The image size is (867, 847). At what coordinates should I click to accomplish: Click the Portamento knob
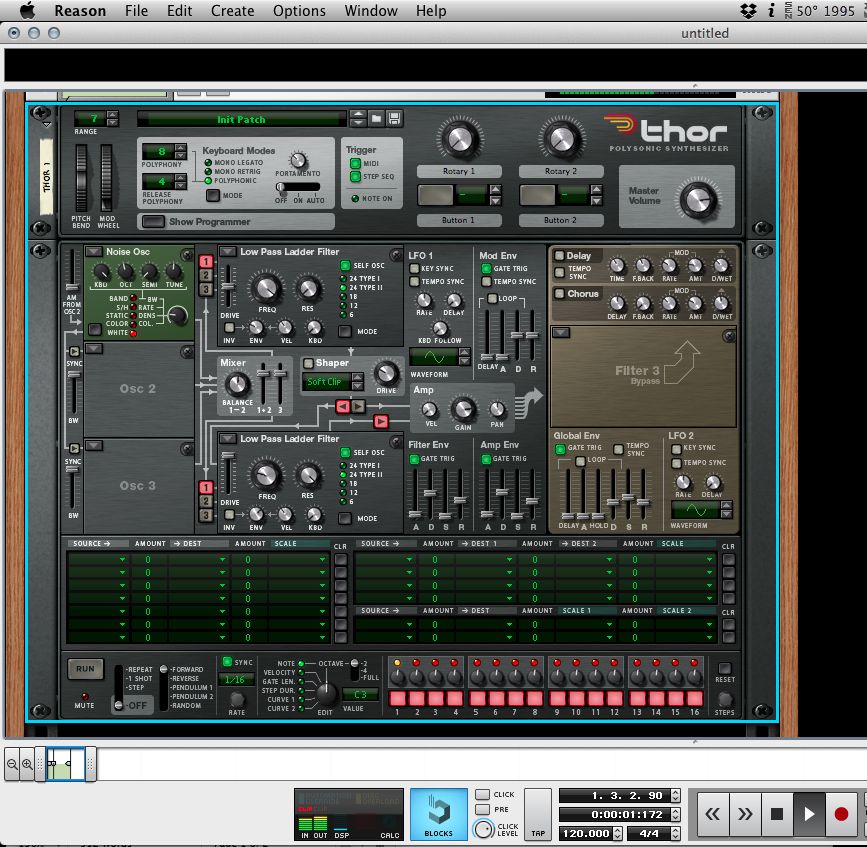(298, 160)
